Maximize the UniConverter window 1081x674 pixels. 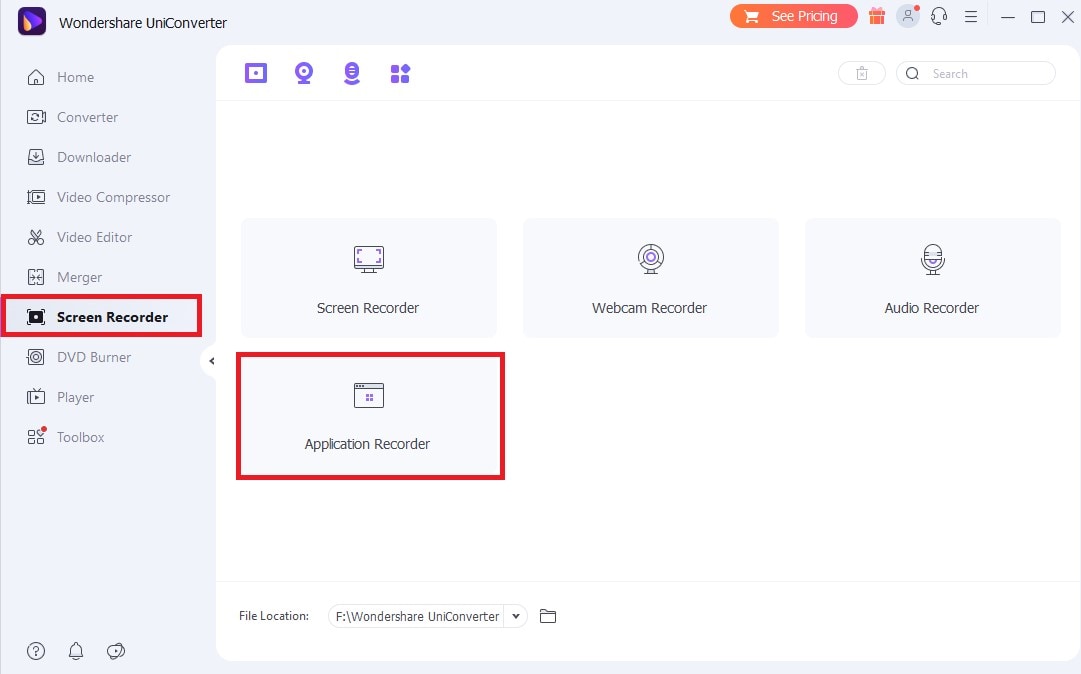point(1038,17)
